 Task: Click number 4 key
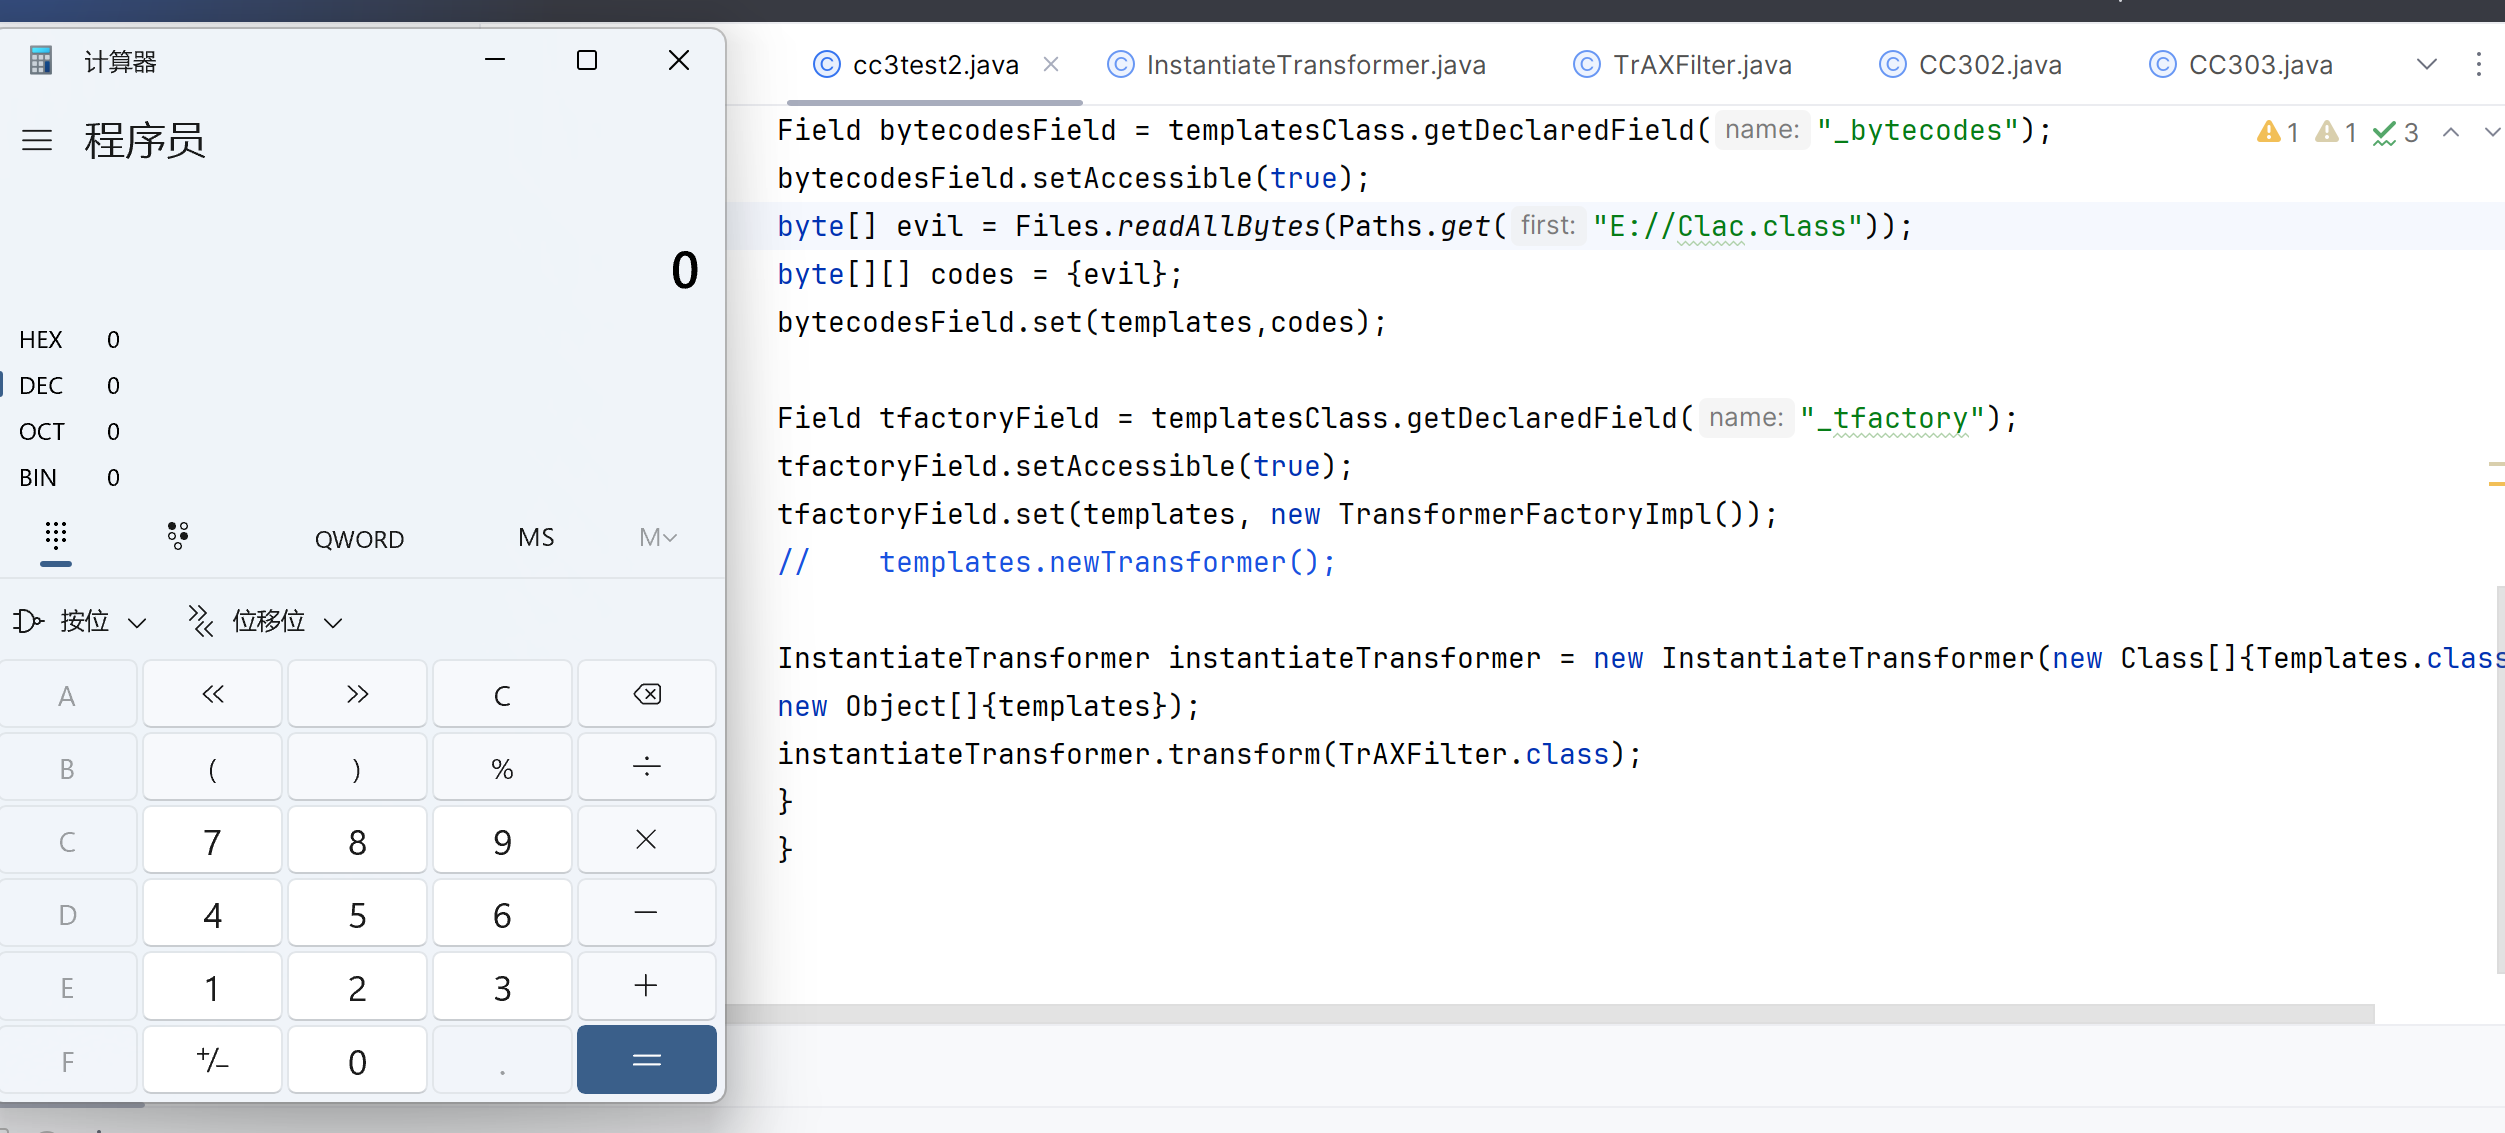(x=213, y=913)
